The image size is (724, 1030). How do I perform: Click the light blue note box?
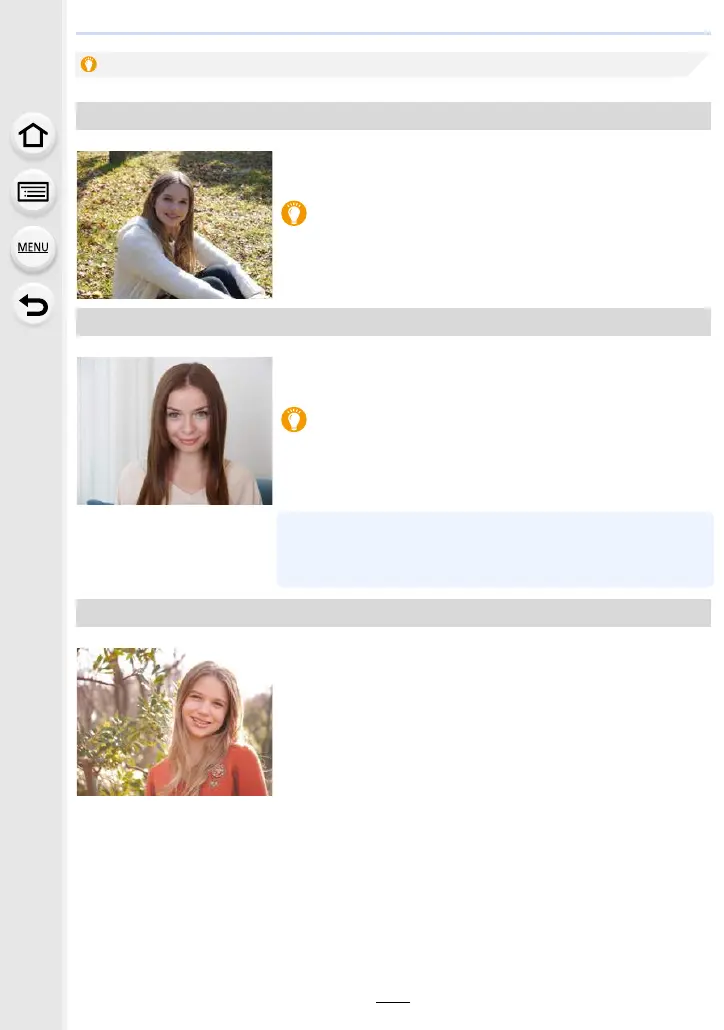click(495, 549)
